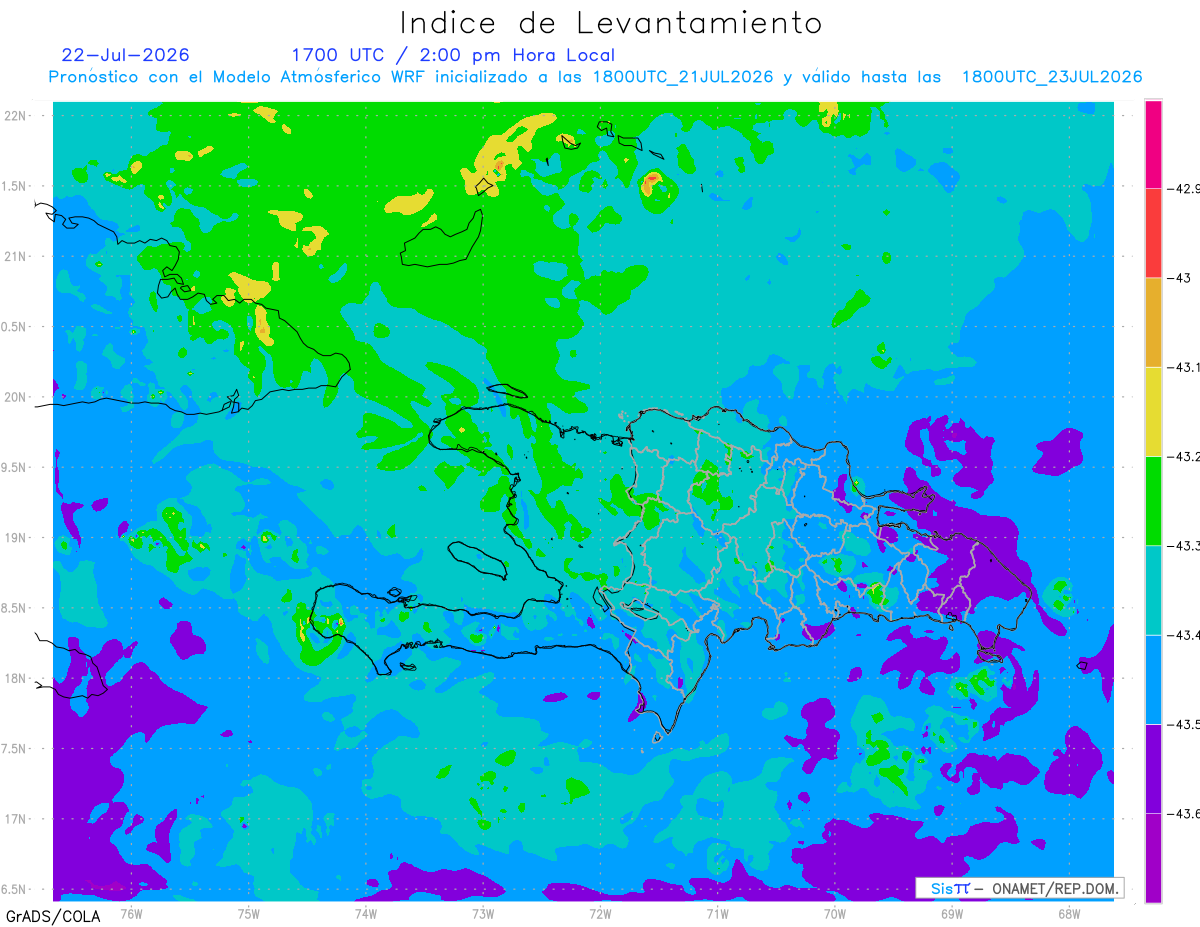1200x927 pixels.
Task: Click the title "Indice de Levantamiento"
Action: [x=611, y=23]
